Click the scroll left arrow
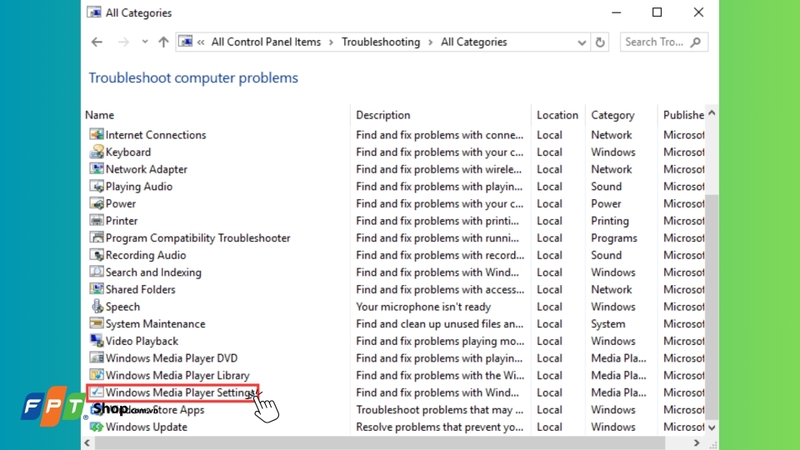This screenshot has height=450, width=800. pyautogui.click(x=87, y=443)
